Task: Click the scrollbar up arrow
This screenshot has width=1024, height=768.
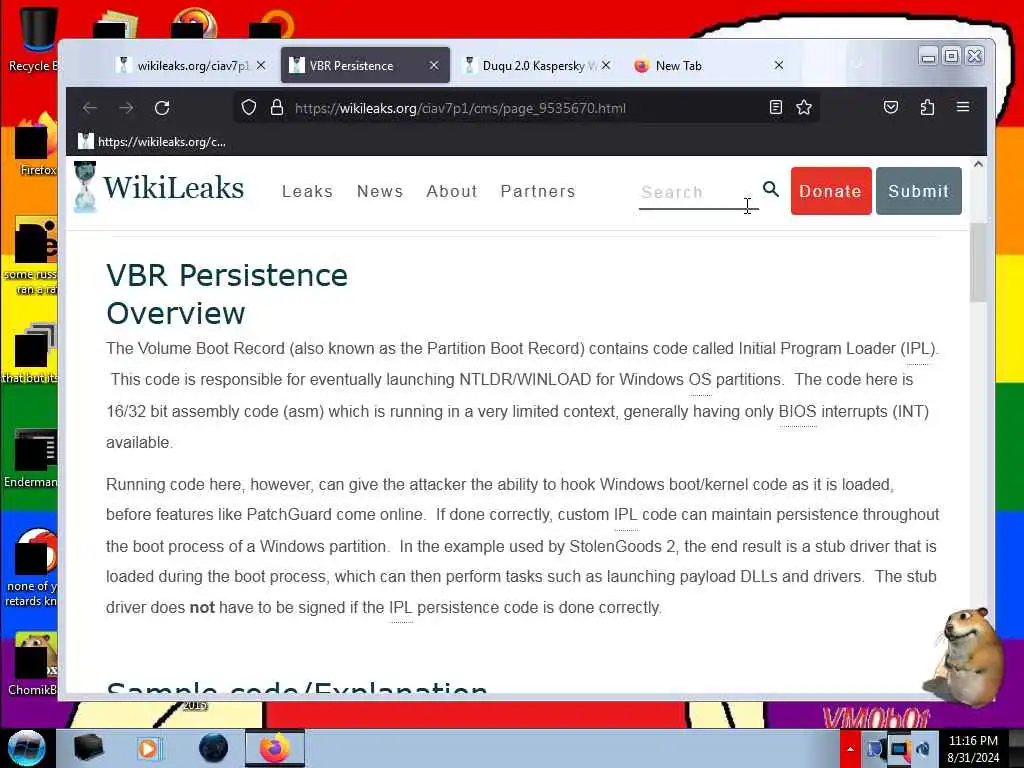Action: click(x=978, y=165)
